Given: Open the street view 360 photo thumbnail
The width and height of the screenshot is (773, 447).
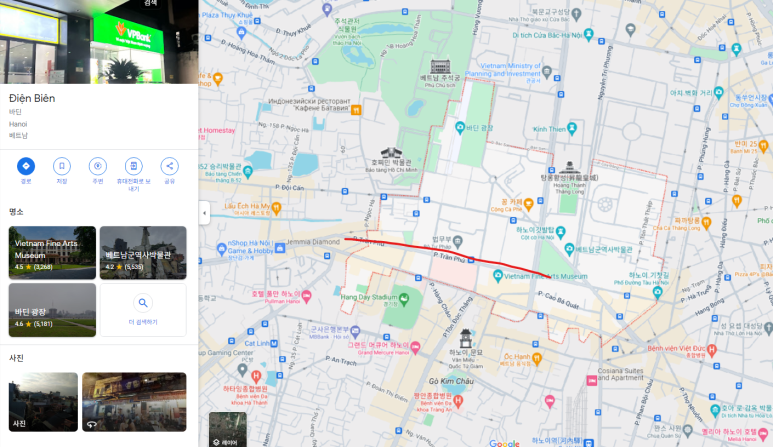Looking at the screenshot, I should [x=134, y=402].
